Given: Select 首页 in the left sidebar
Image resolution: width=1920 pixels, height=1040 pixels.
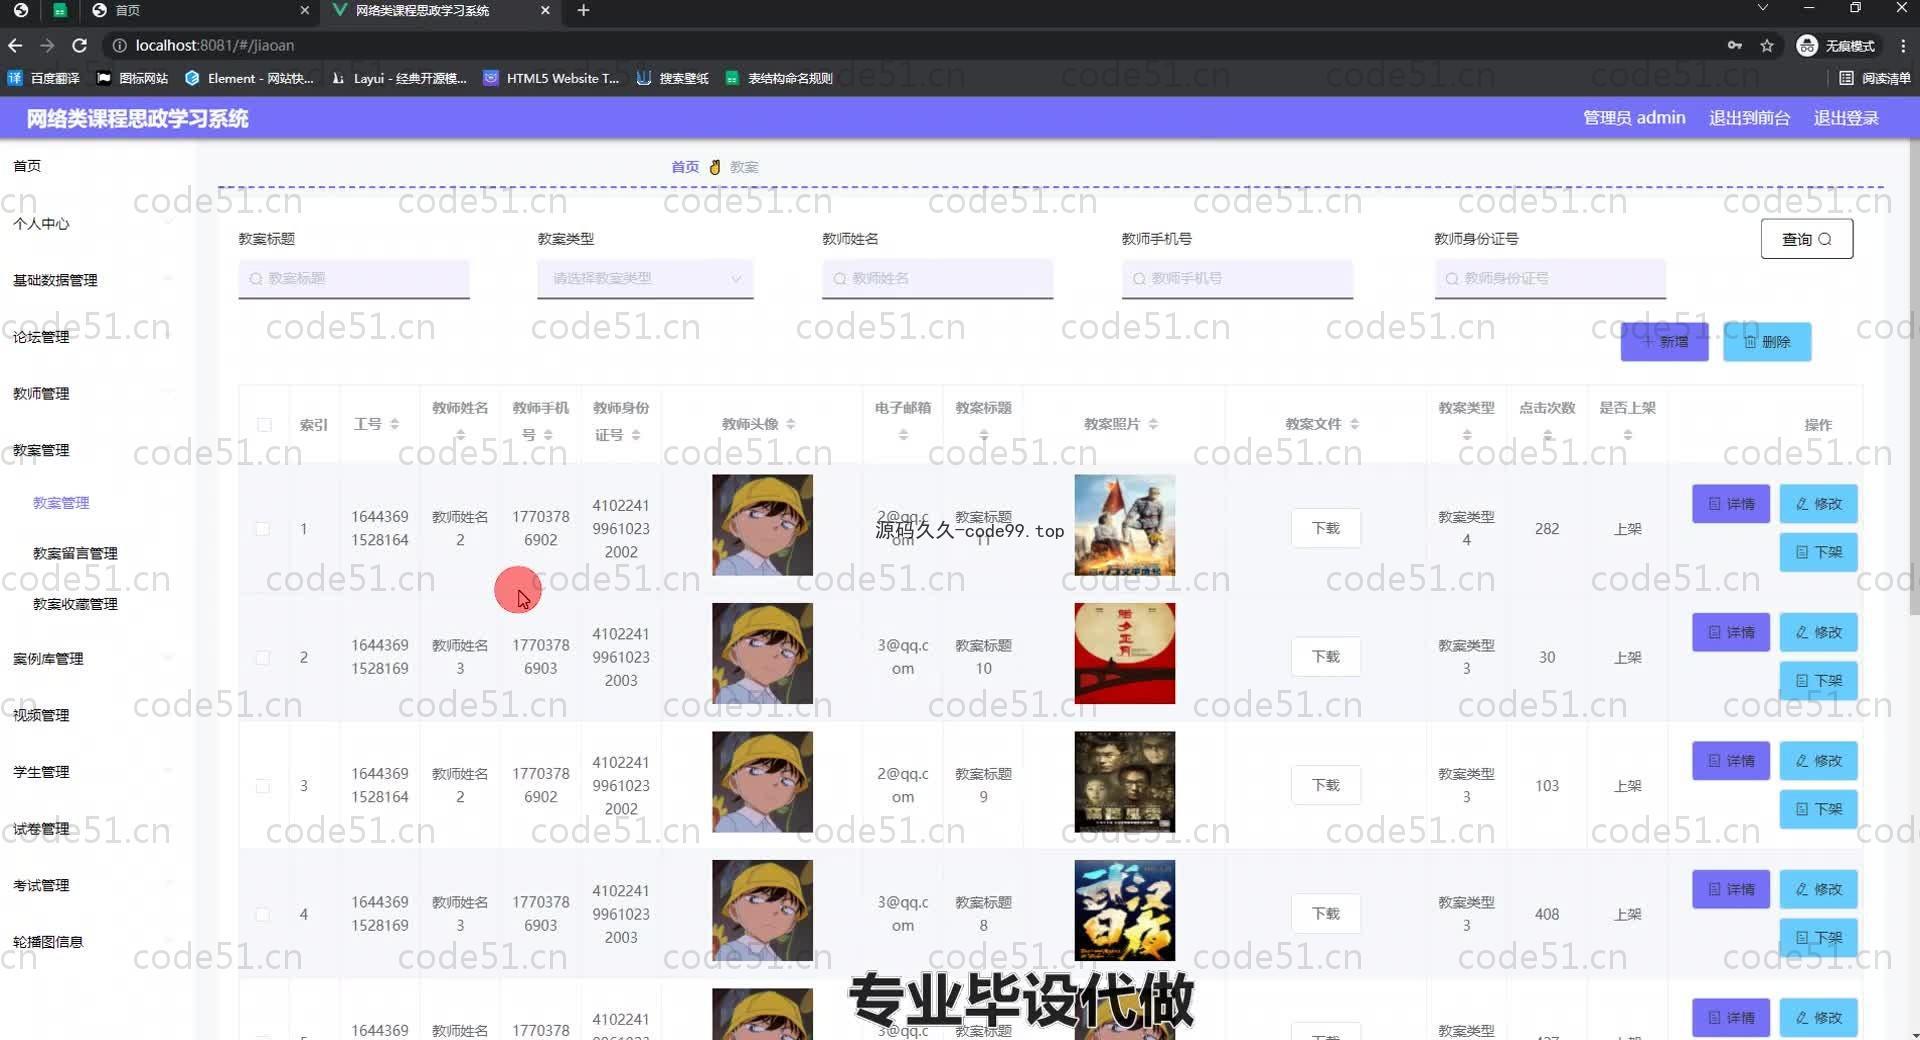Looking at the screenshot, I should (27, 166).
